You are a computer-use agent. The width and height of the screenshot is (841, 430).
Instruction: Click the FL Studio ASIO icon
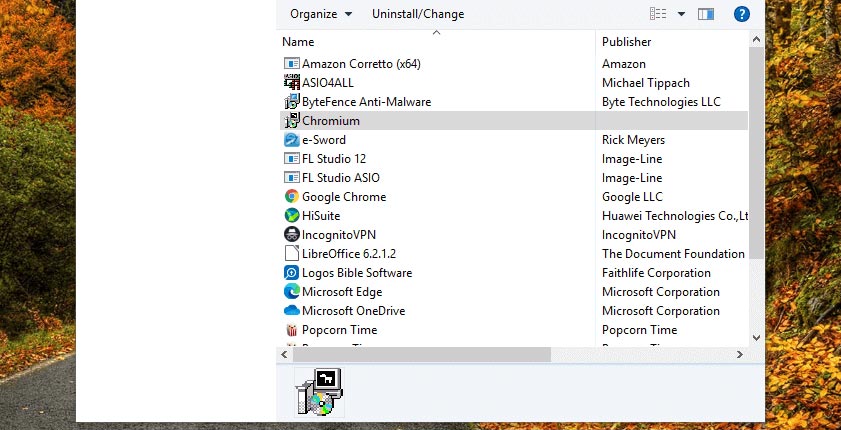pos(291,177)
